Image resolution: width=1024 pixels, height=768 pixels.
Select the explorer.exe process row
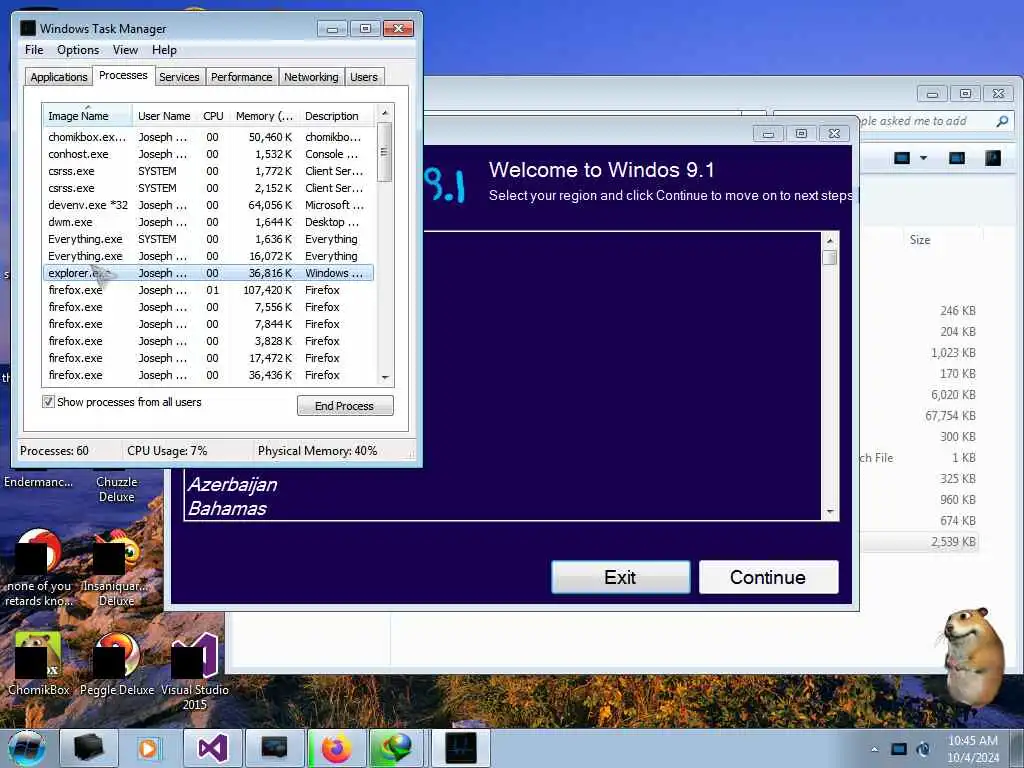coord(208,273)
